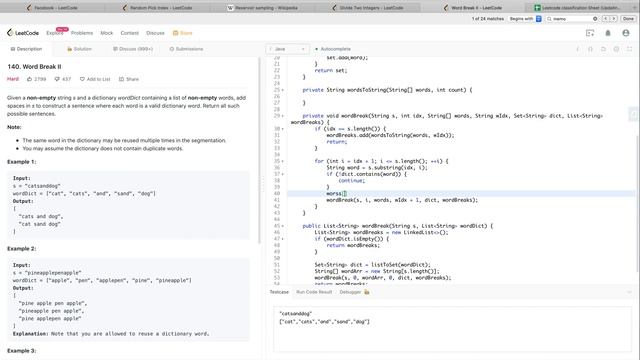Open the Submissions tab
Screen dimensions: 640x360
186,49
